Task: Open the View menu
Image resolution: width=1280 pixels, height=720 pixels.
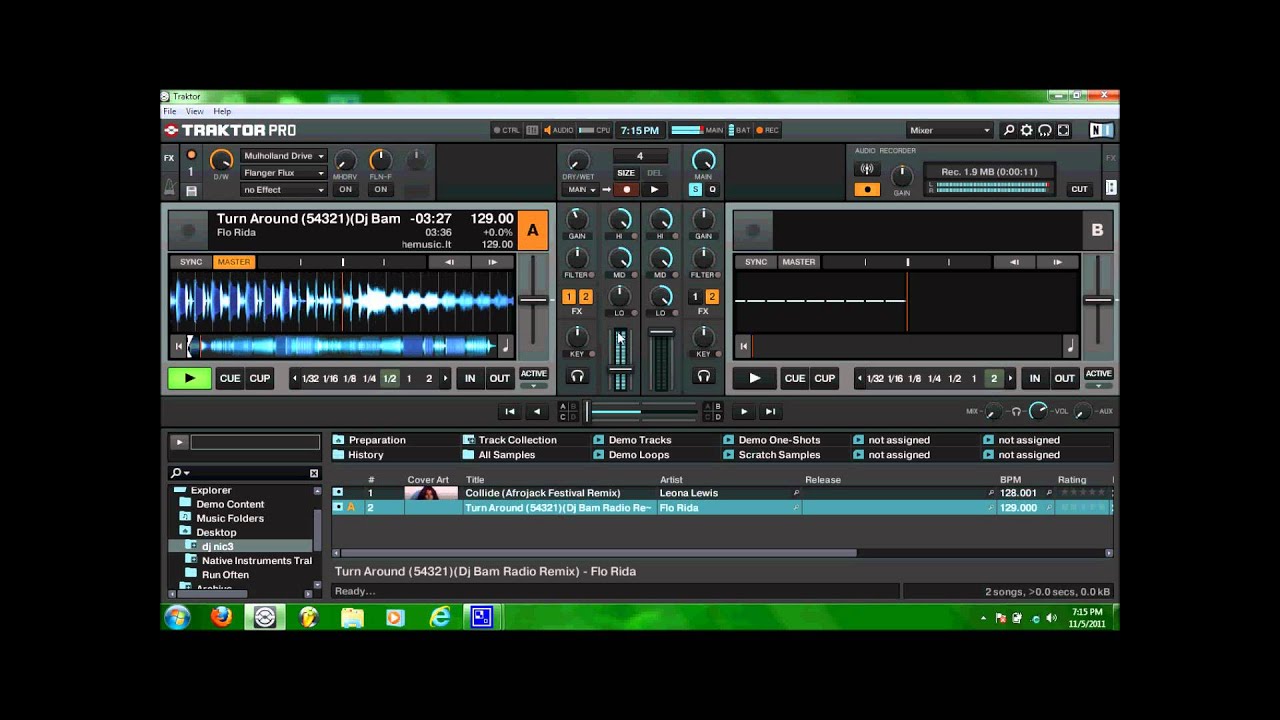Action: [194, 111]
